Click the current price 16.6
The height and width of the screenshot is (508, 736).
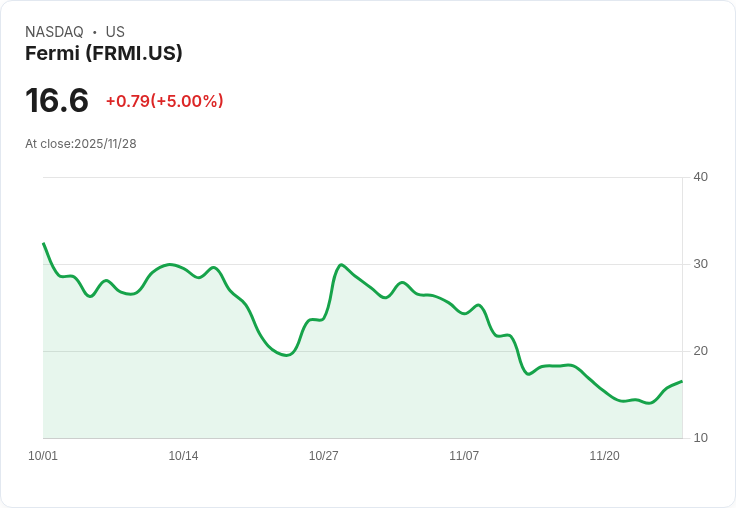(x=57, y=100)
